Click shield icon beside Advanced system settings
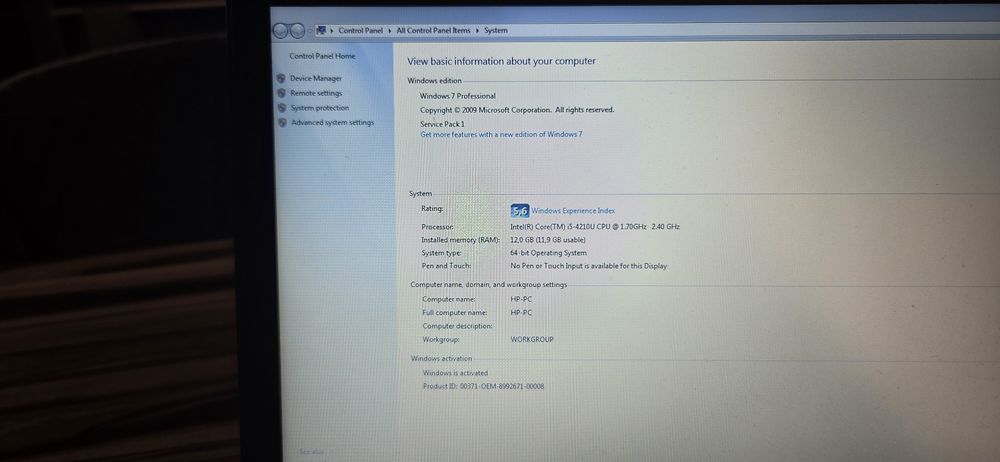Screen dimensions: 1000x462 coord(283,123)
